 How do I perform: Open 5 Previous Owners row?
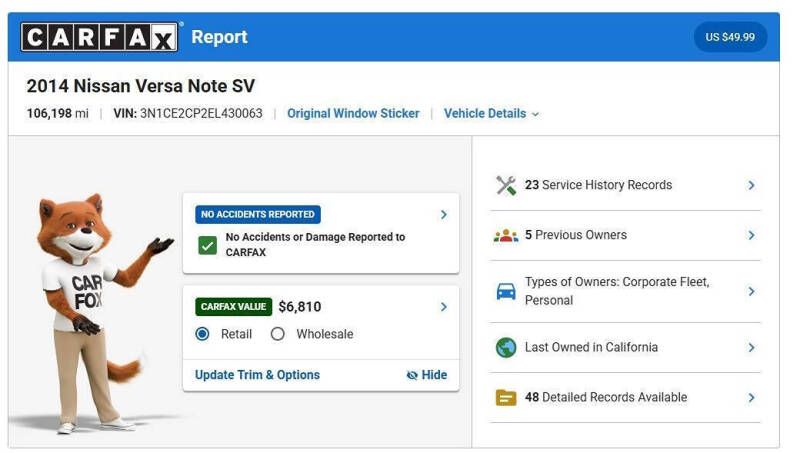point(625,235)
